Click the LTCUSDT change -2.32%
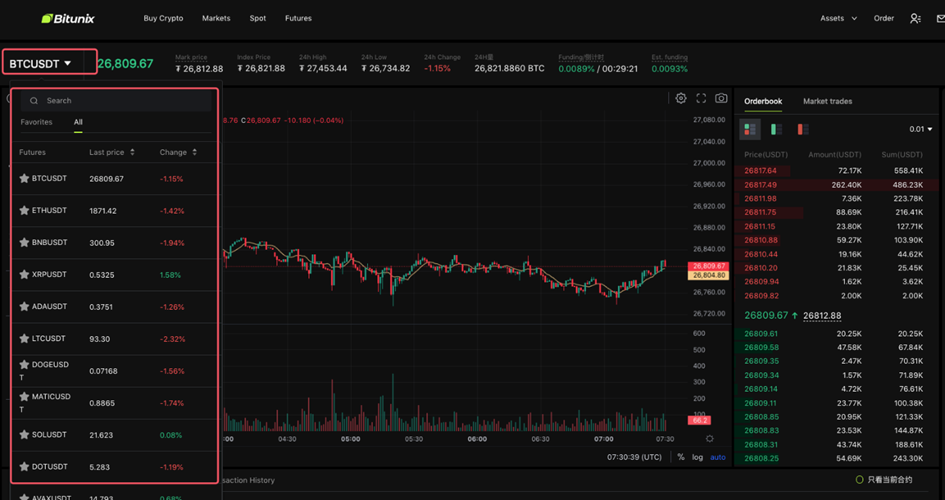The height and width of the screenshot is (500, 945). tap(172, 339)
